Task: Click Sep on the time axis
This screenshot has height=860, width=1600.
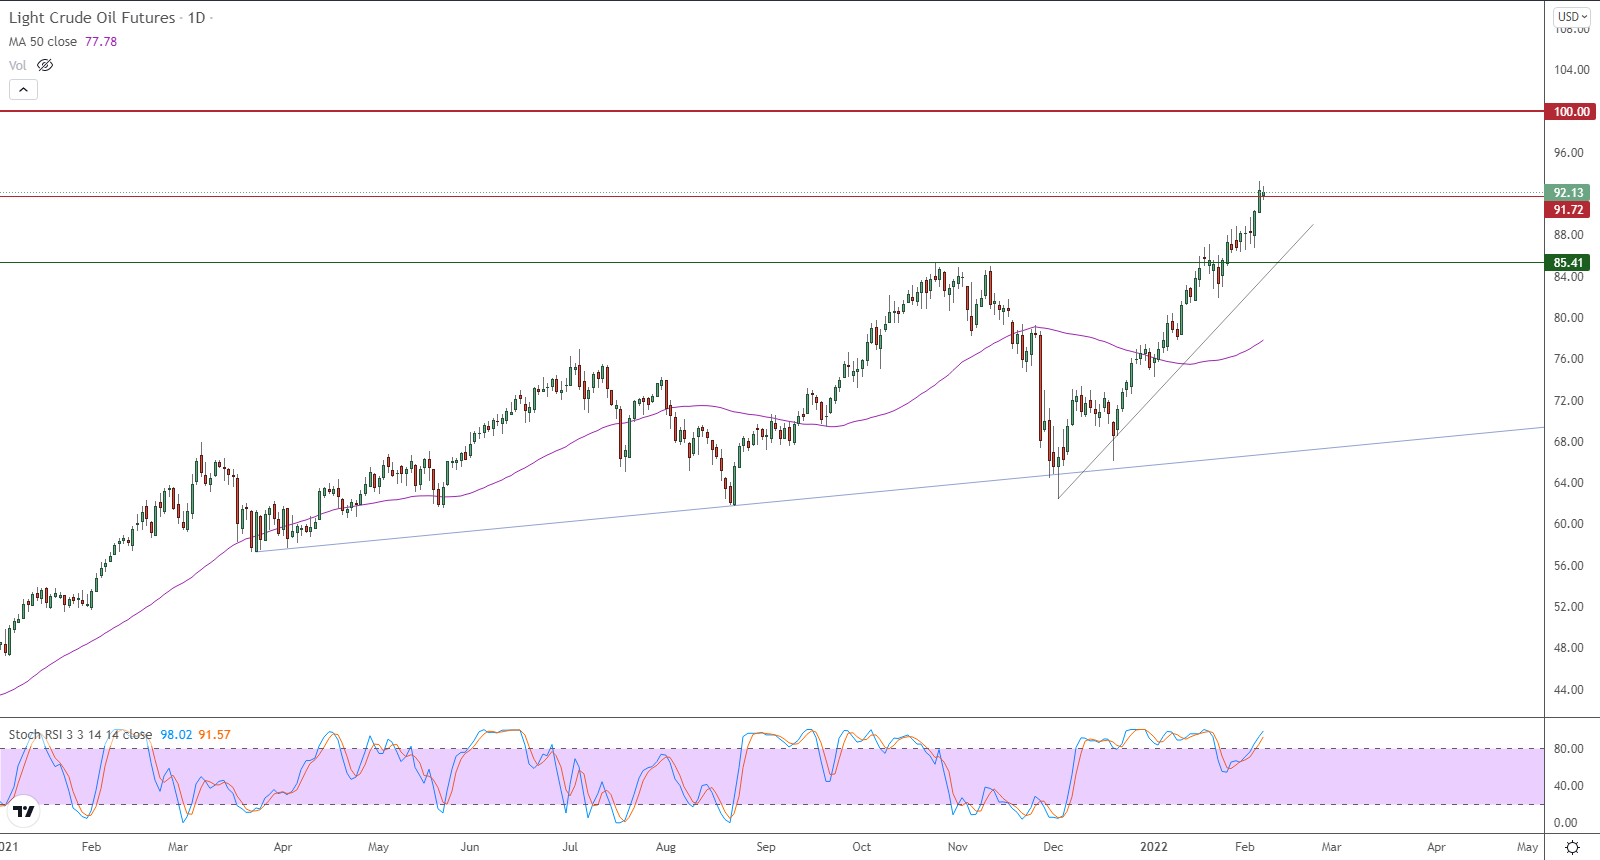Action: point(766,847)
